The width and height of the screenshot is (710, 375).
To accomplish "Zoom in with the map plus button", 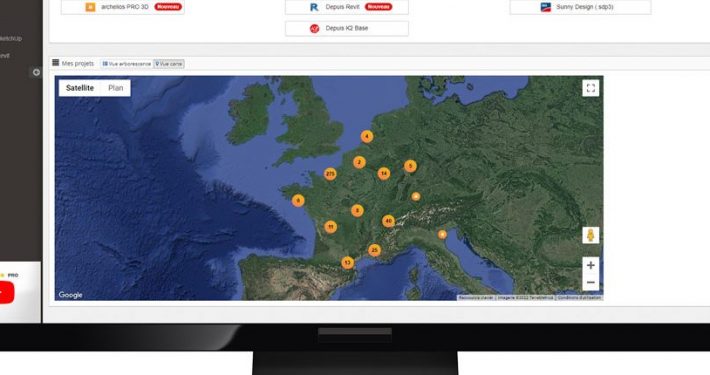I will (x=590, y=265).
